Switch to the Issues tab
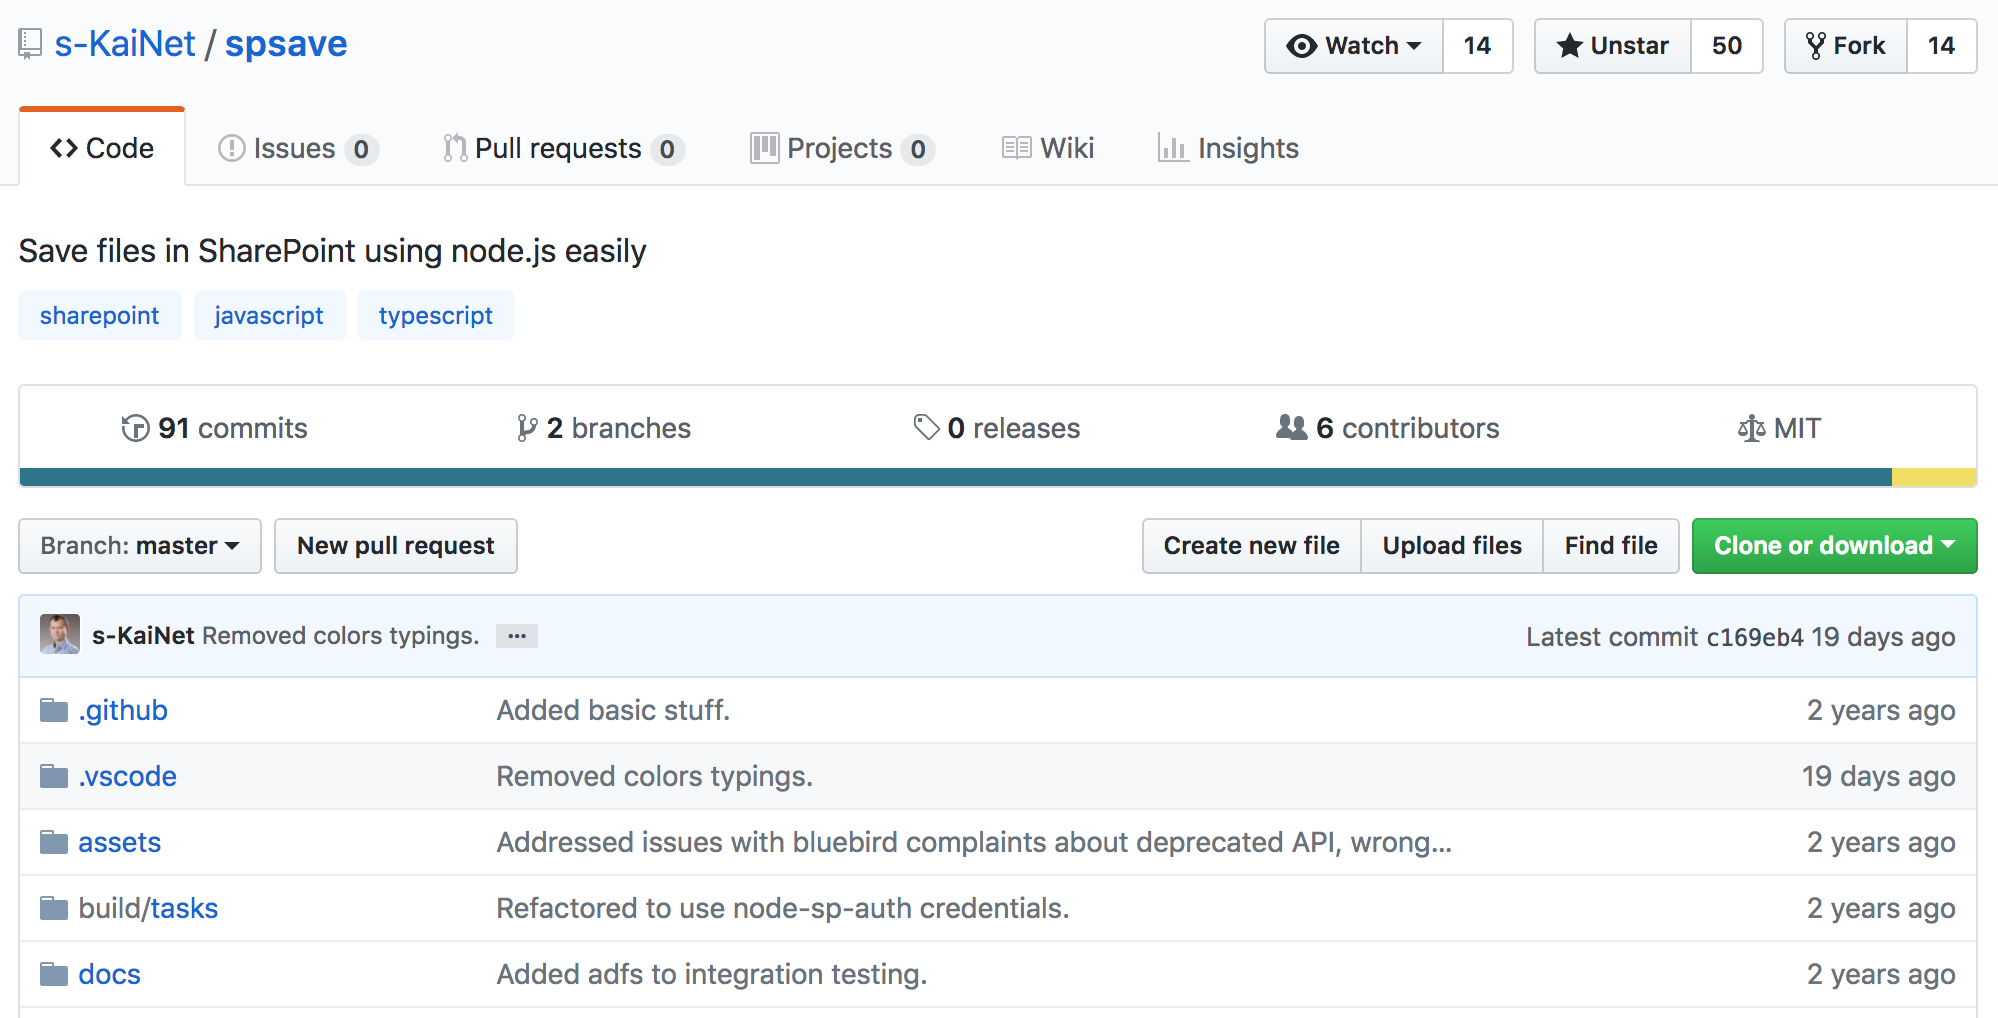Viewport: 1998px width, 1018px height. coord(298,148)
